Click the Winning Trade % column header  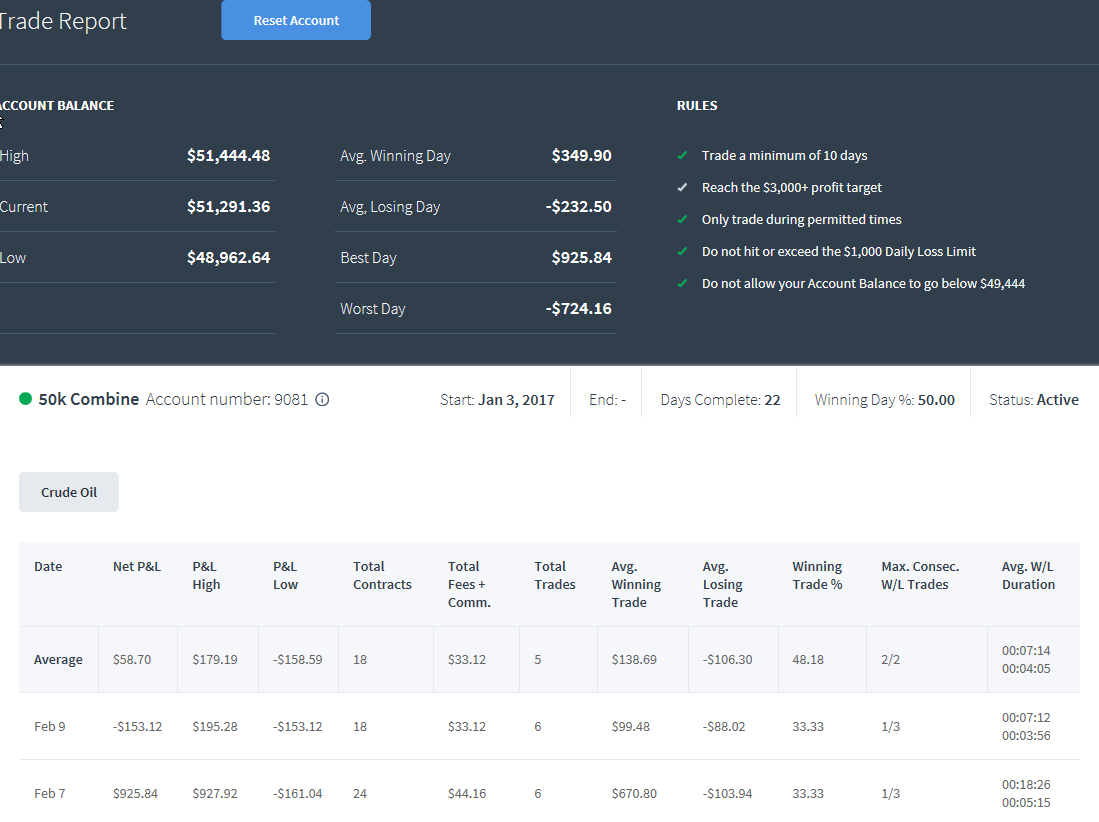point(817,575)
